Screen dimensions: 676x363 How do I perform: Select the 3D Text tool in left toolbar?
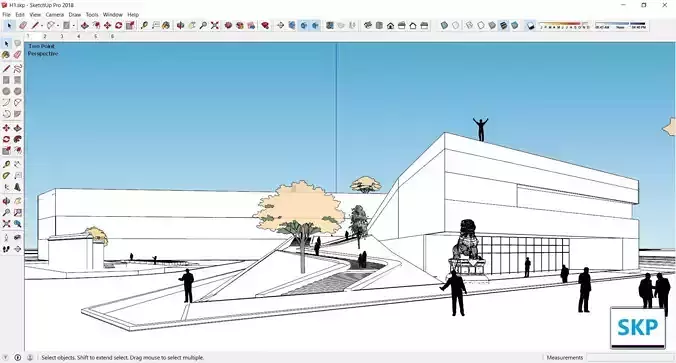[17, 187]
